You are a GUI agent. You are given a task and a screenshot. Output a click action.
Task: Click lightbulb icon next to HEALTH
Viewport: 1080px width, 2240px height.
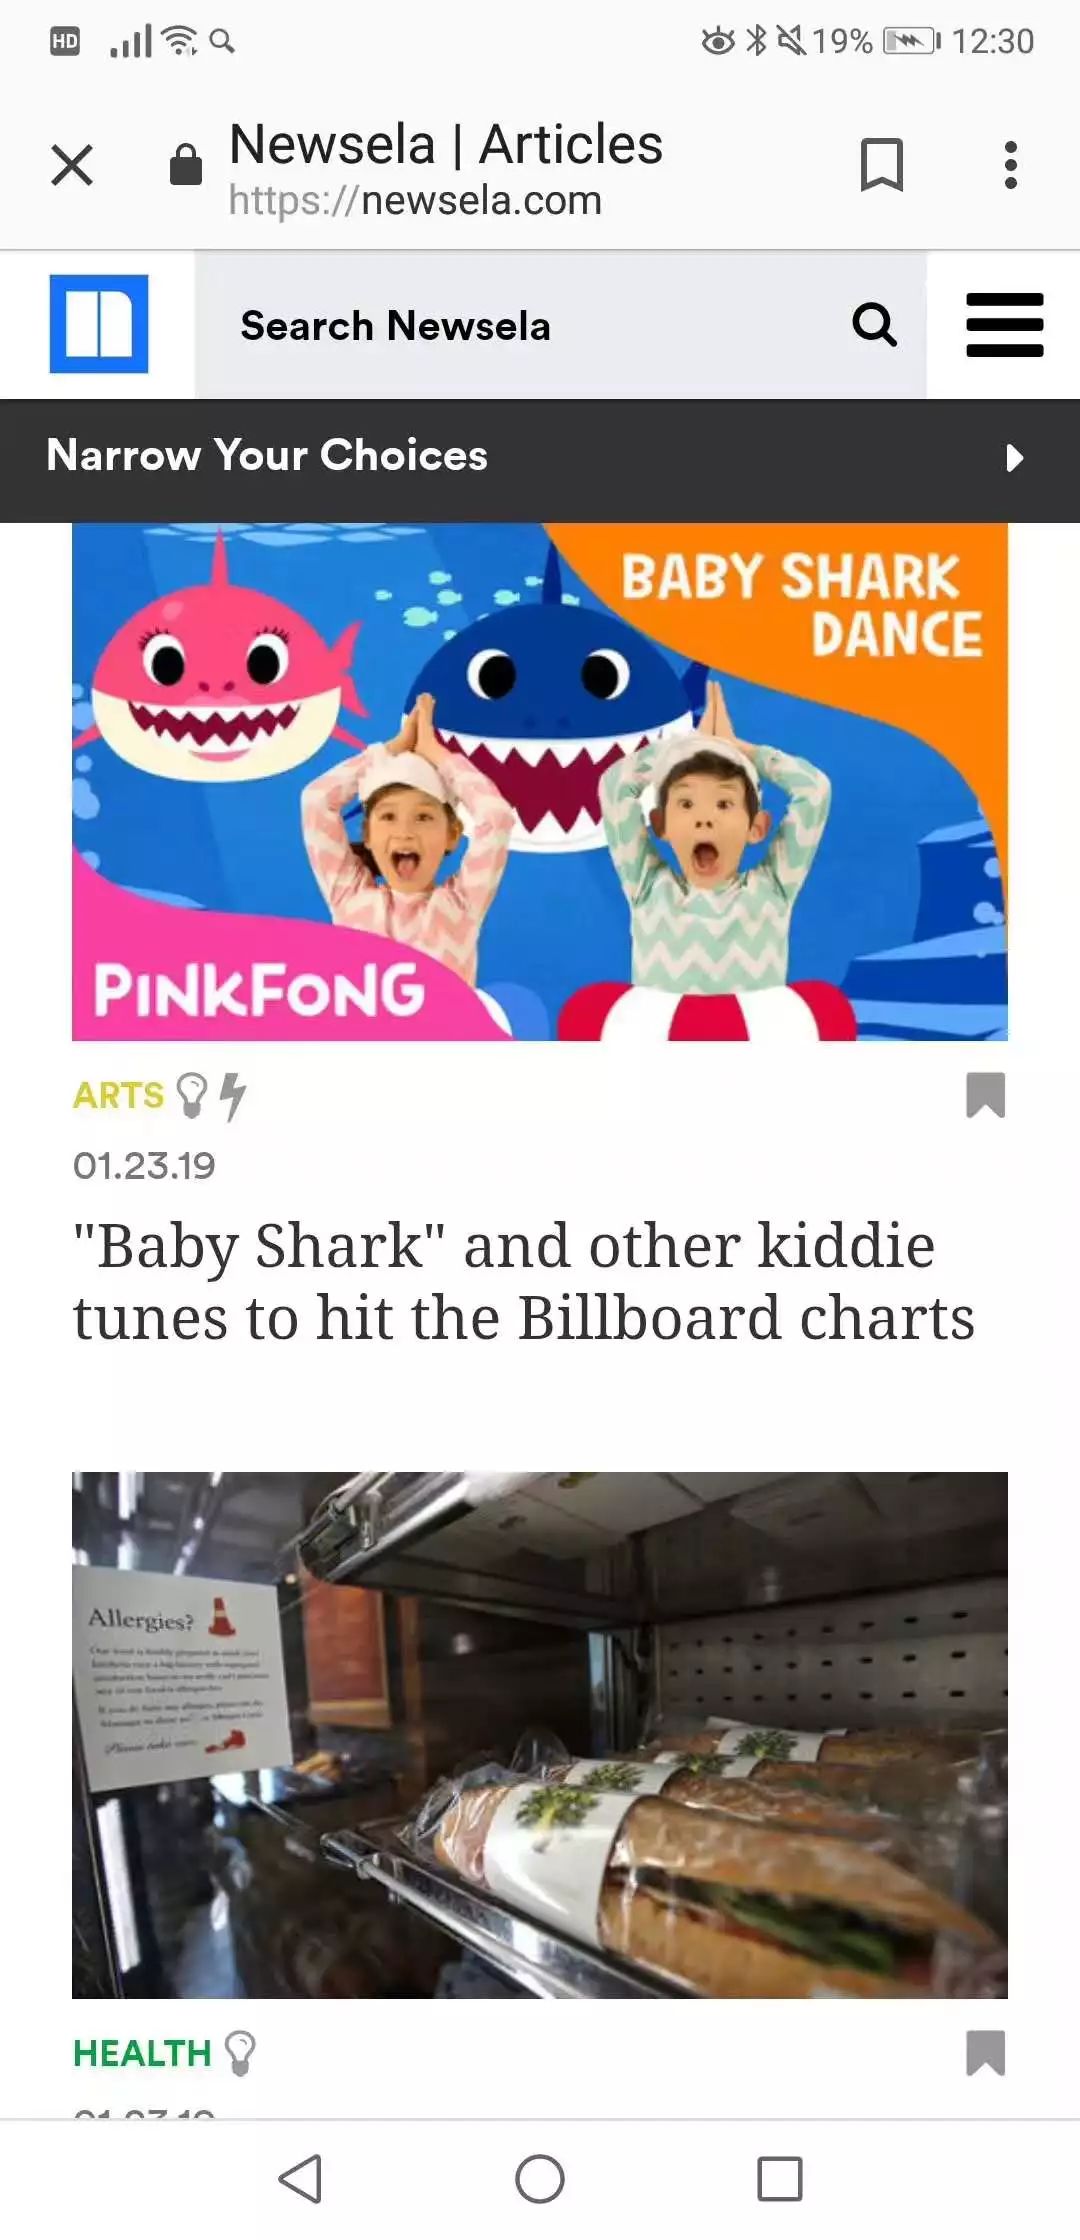(240, 2053)
